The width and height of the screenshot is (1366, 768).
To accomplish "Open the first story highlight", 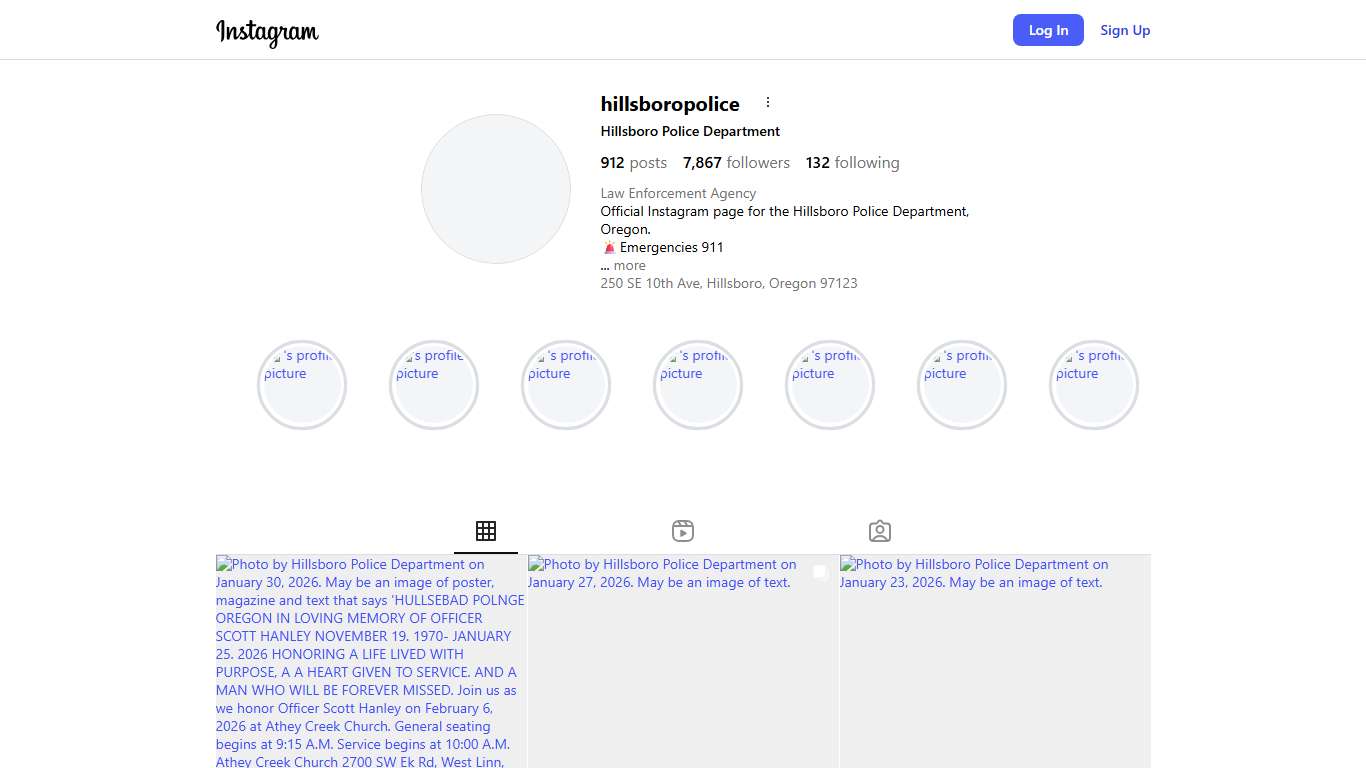I will (302, 385).
